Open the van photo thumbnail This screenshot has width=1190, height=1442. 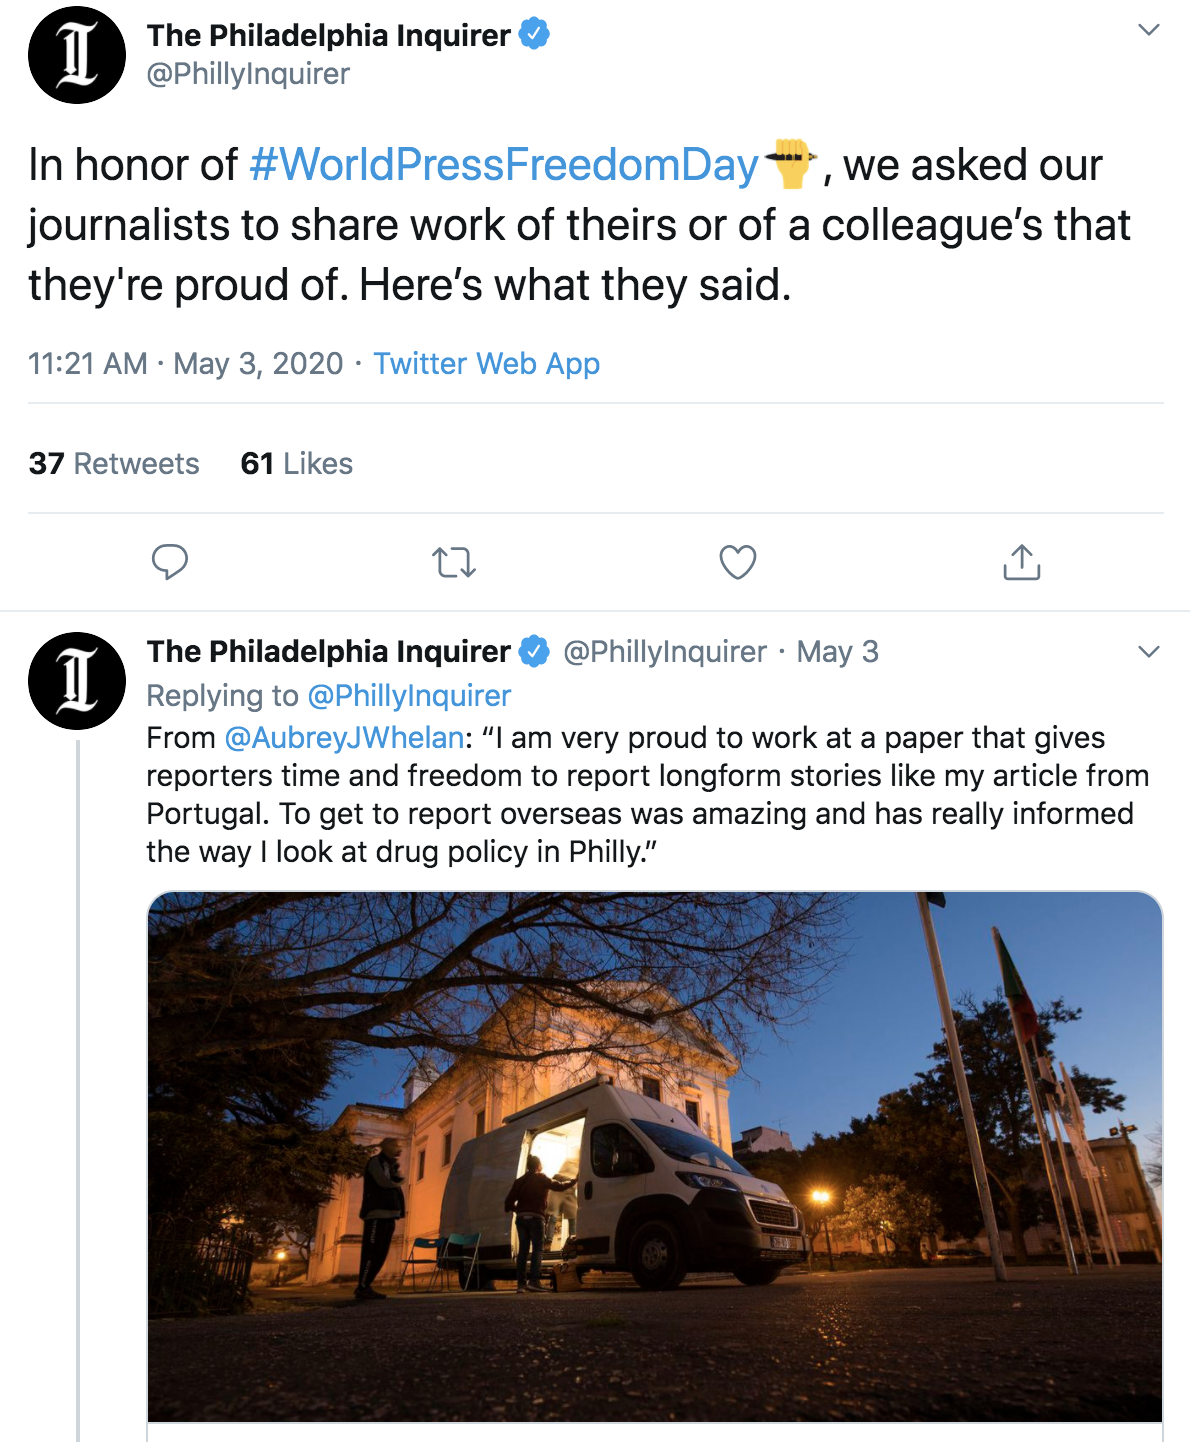[x=655, y=1155]
